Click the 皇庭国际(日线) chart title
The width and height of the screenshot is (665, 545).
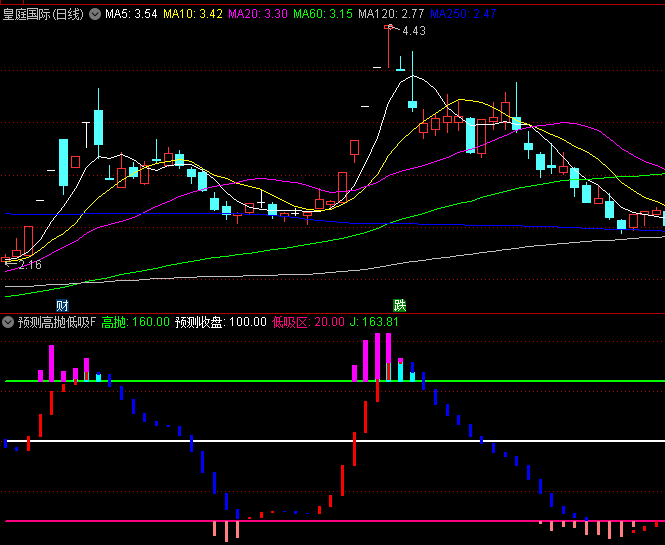pos(43,14)
